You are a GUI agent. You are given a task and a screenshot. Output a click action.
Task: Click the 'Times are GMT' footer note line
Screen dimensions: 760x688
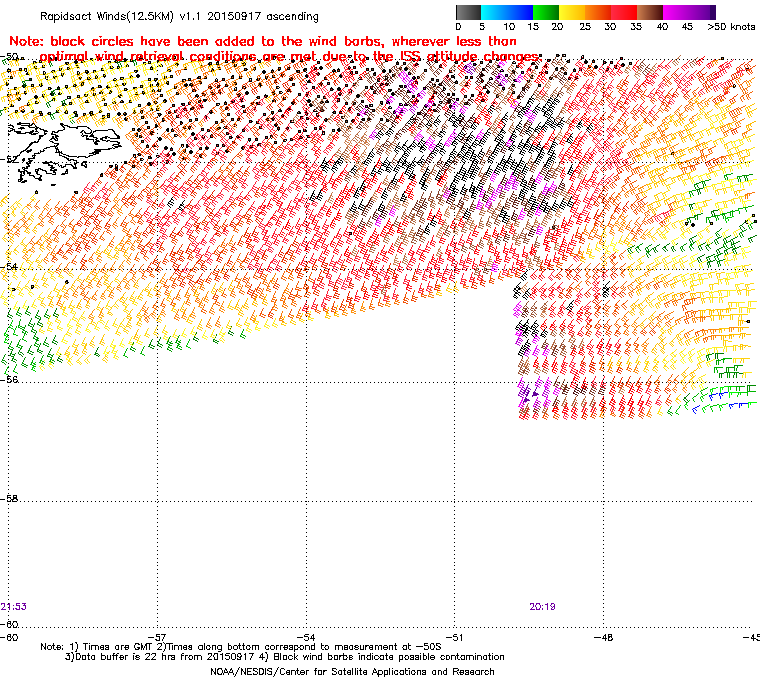241,647
